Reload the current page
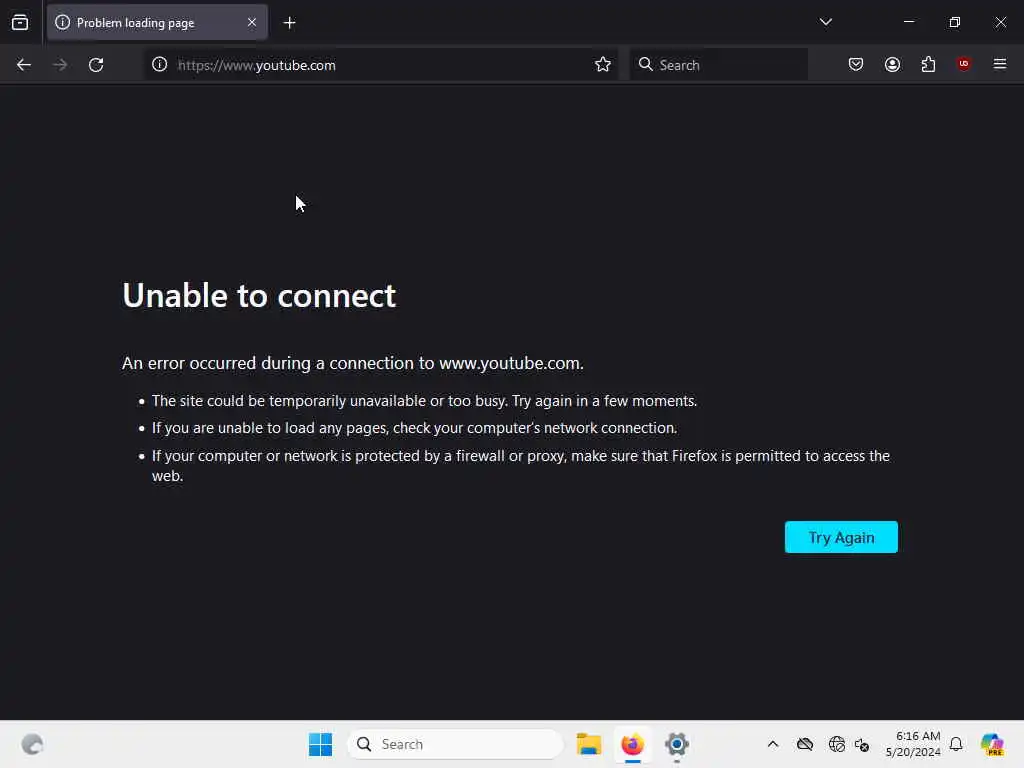 click(96, 65)
